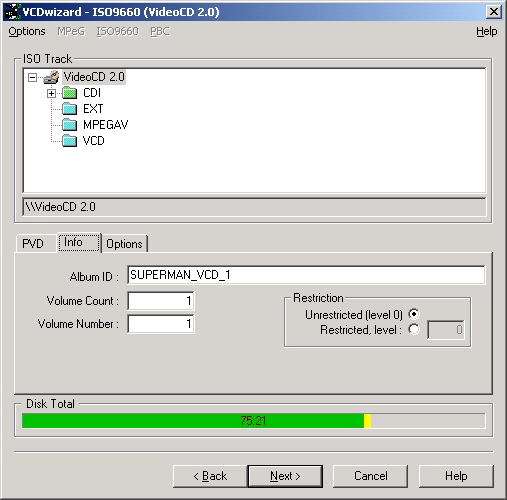The image size is (507, 500).
Task: Select the EXT folder icon
Action: [70, 109]
